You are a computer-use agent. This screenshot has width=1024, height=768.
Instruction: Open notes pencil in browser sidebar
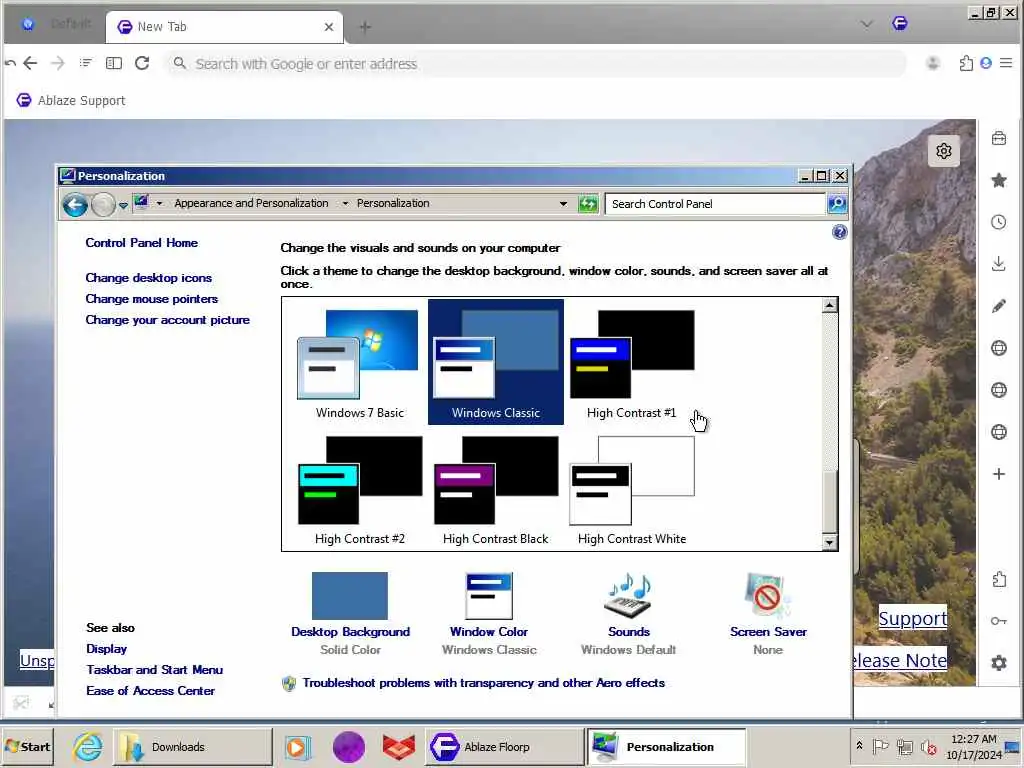(x=999, y=306)
